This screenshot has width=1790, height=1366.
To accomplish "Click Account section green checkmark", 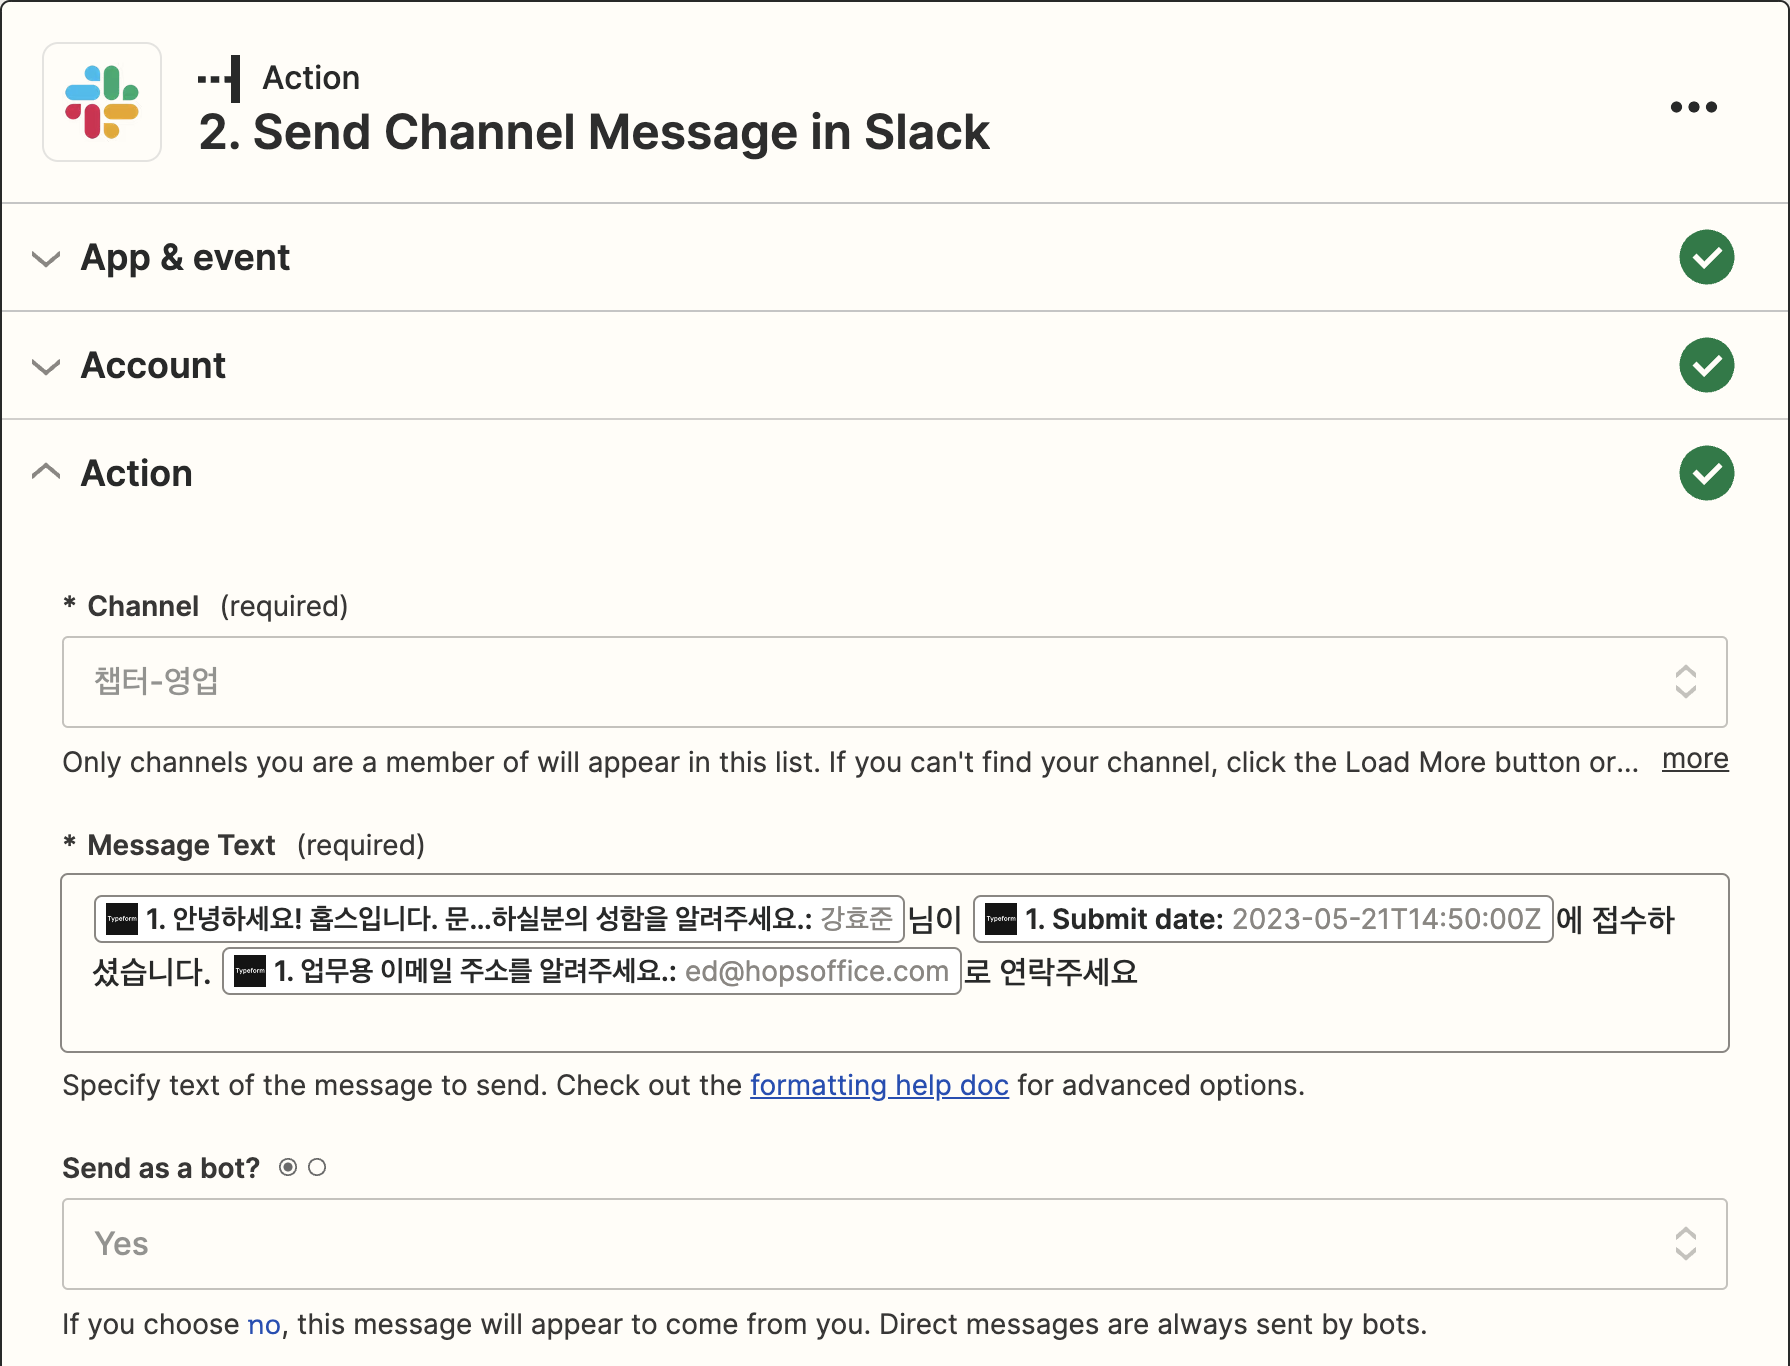I will pos(1706,365).
